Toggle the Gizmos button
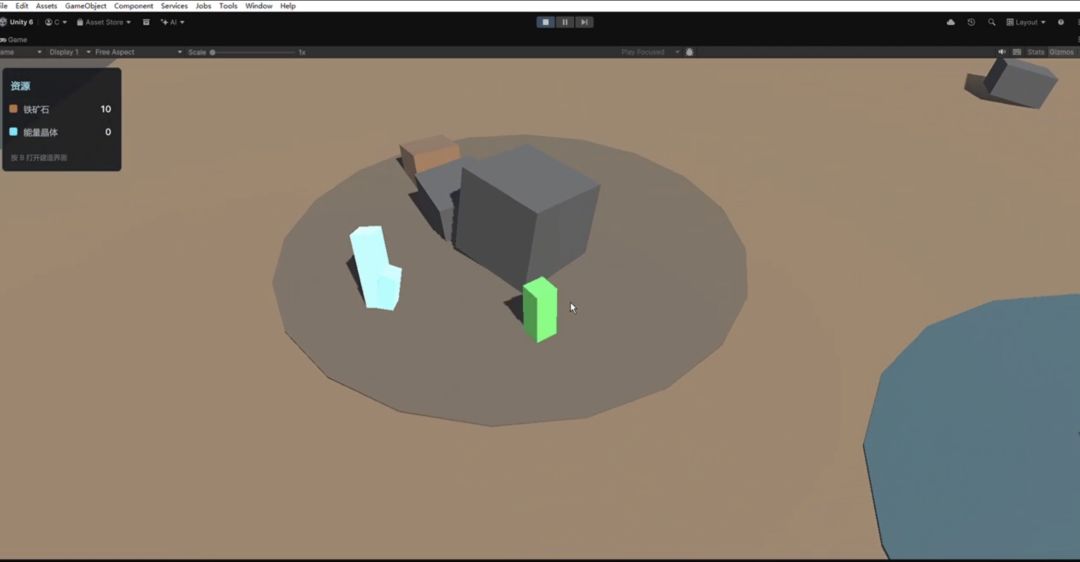 1061,52
